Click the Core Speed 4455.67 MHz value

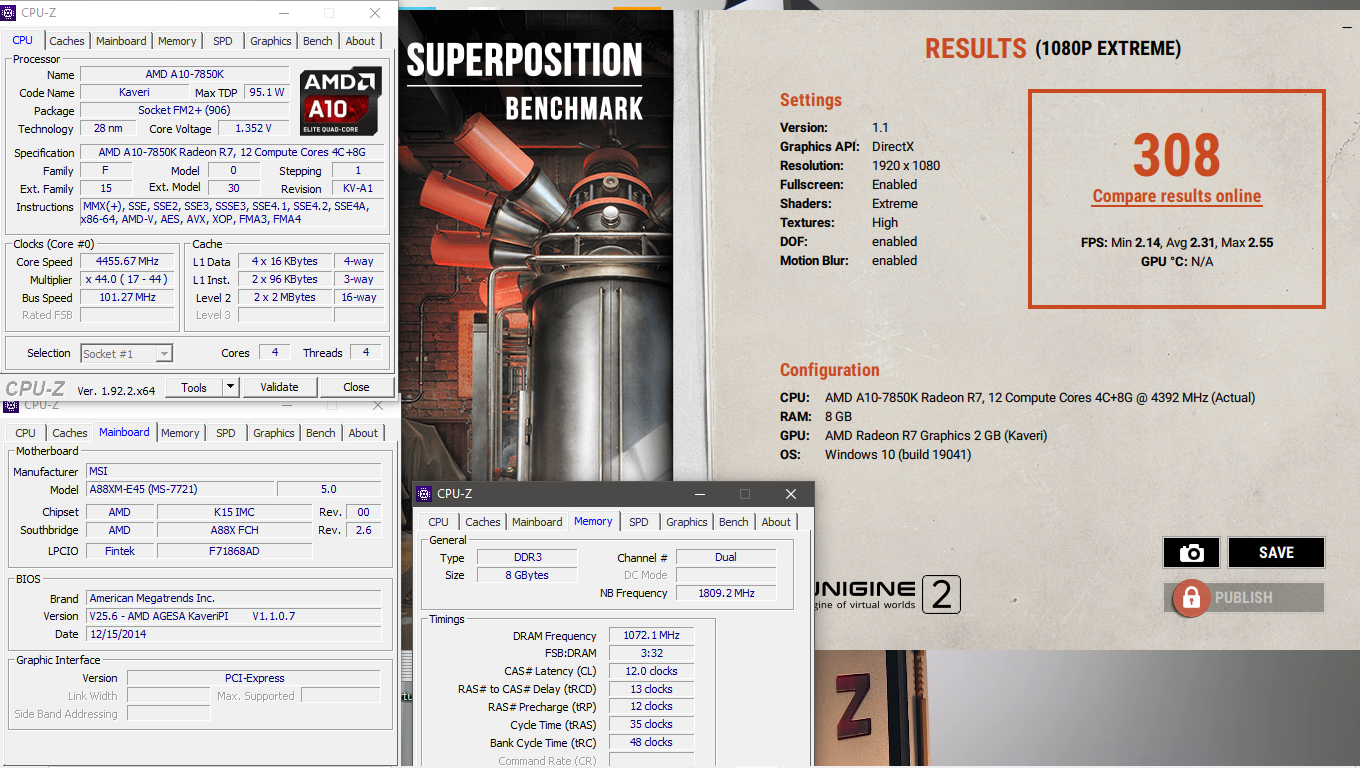(127, 262)
